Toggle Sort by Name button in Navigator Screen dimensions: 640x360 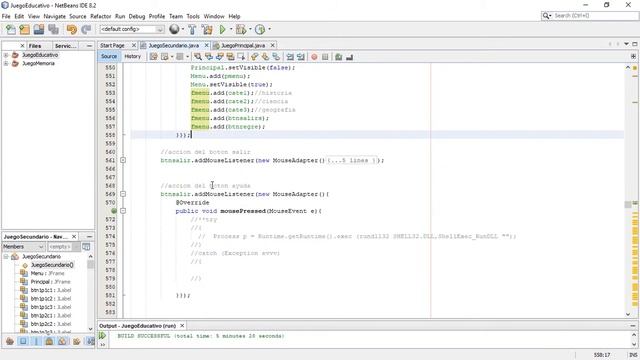click(90, 341)
